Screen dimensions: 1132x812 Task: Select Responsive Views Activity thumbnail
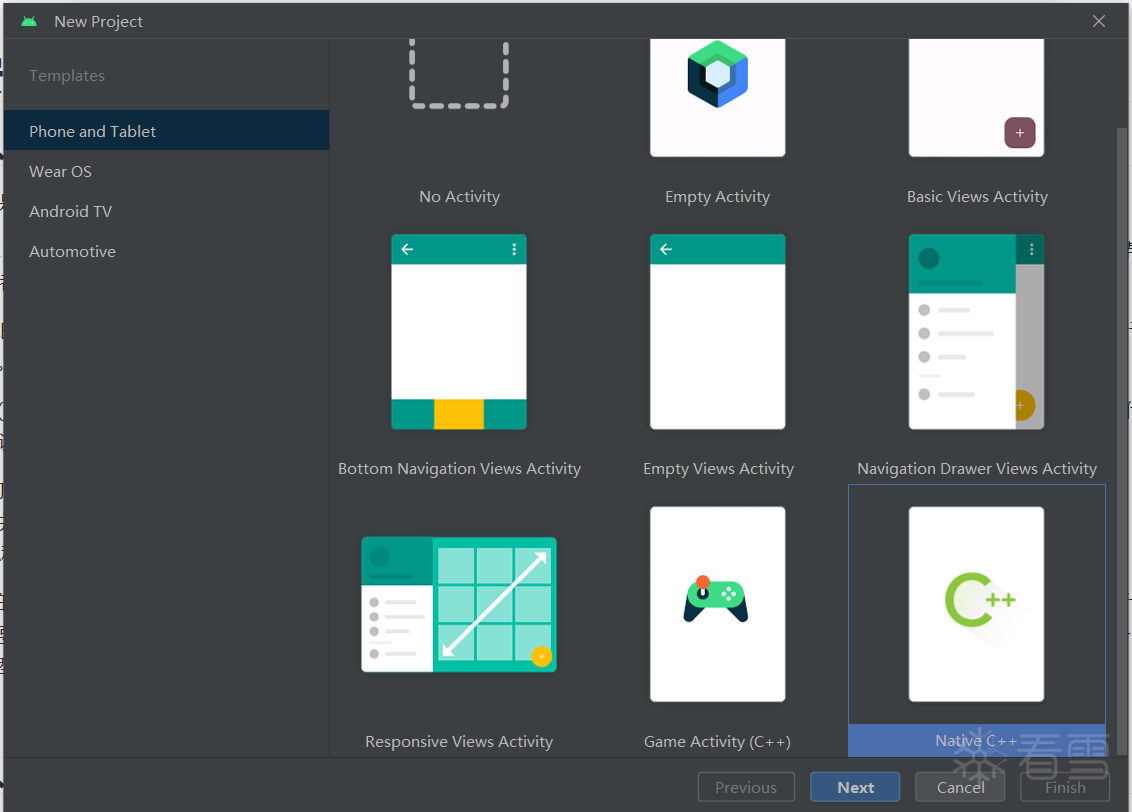click(459, 605)
